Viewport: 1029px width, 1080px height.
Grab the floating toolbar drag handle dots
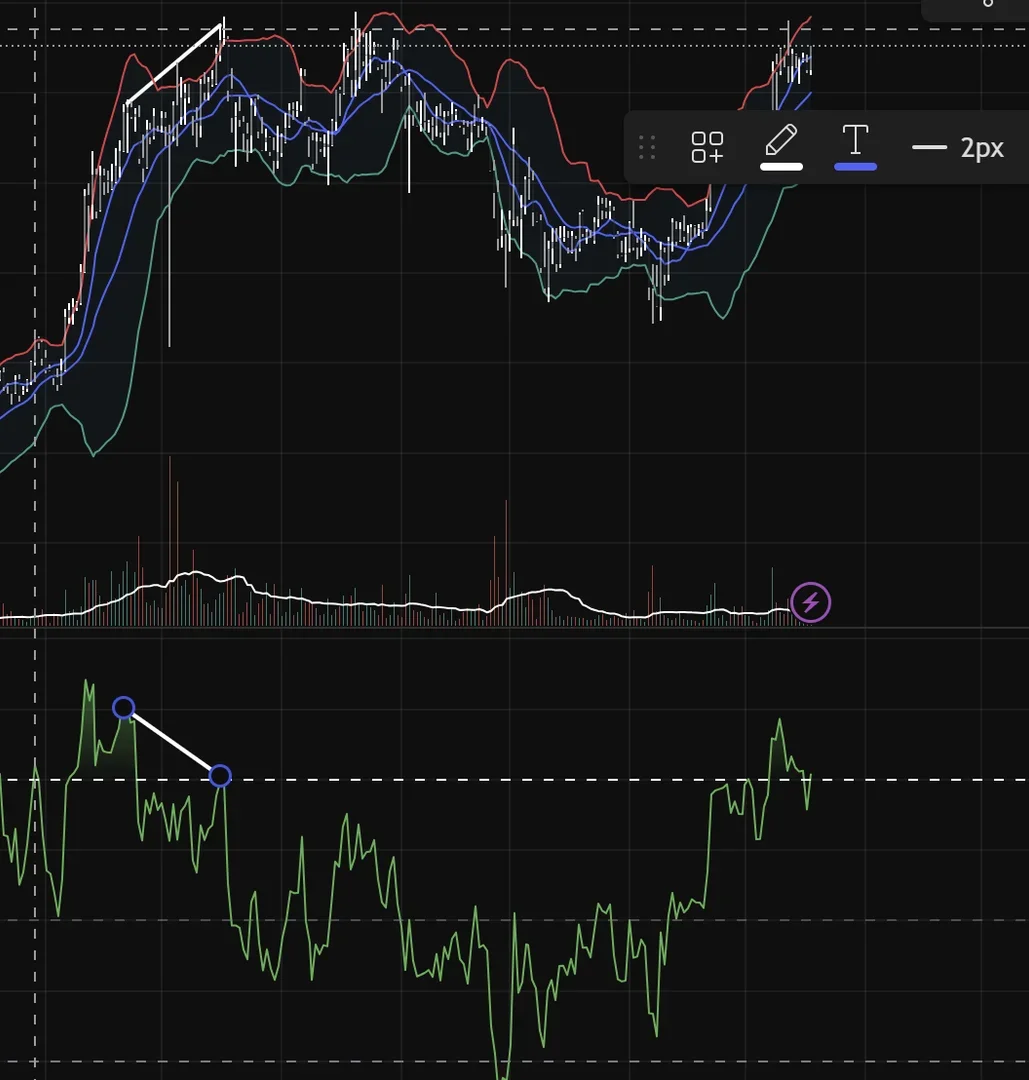coord(647,147)
